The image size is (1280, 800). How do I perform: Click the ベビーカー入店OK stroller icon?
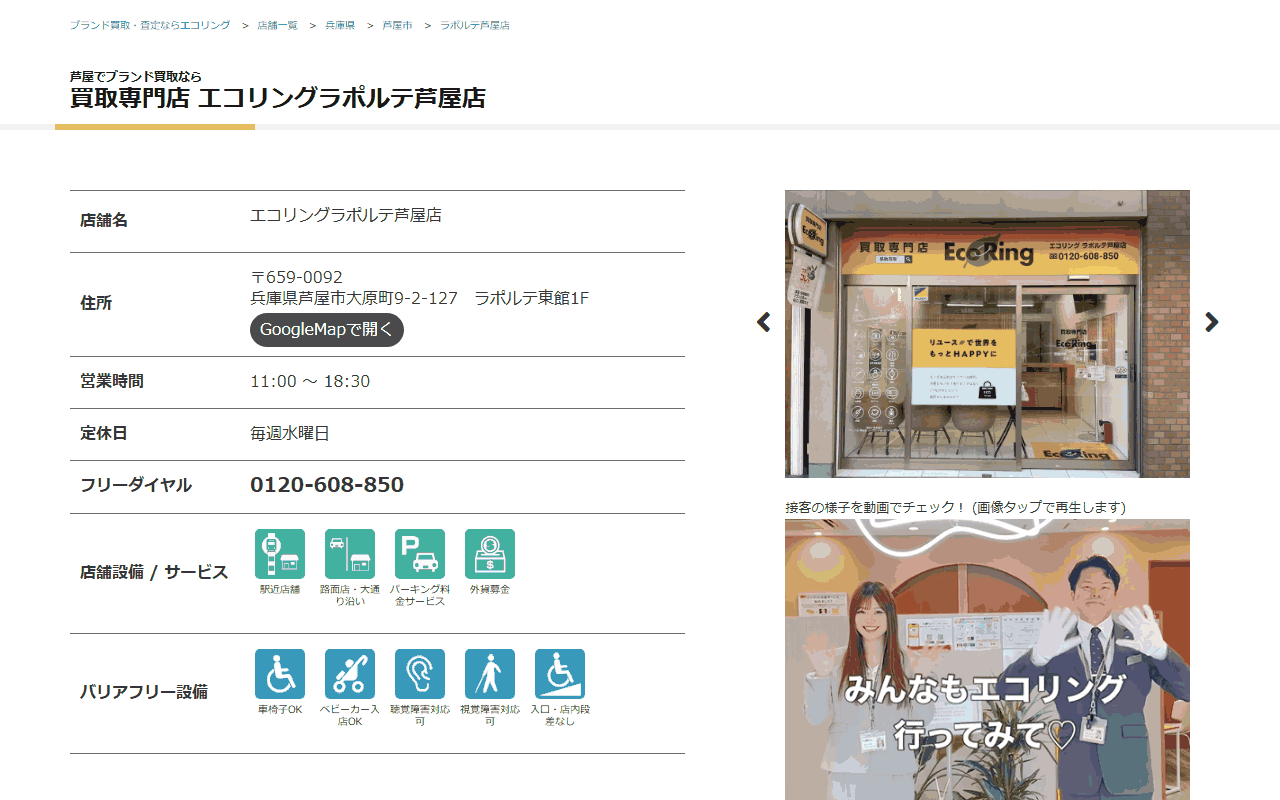(x=350, y=674)
